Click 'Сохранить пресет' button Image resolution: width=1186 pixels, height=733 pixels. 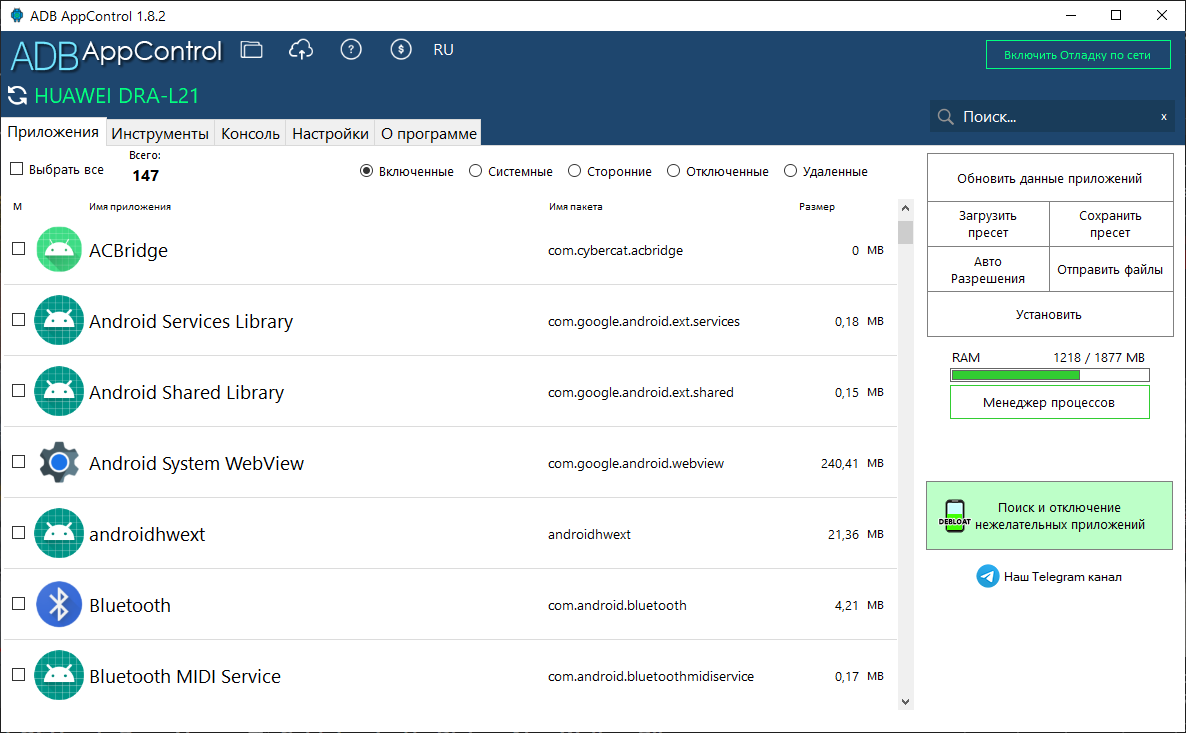coord(1110,224)
